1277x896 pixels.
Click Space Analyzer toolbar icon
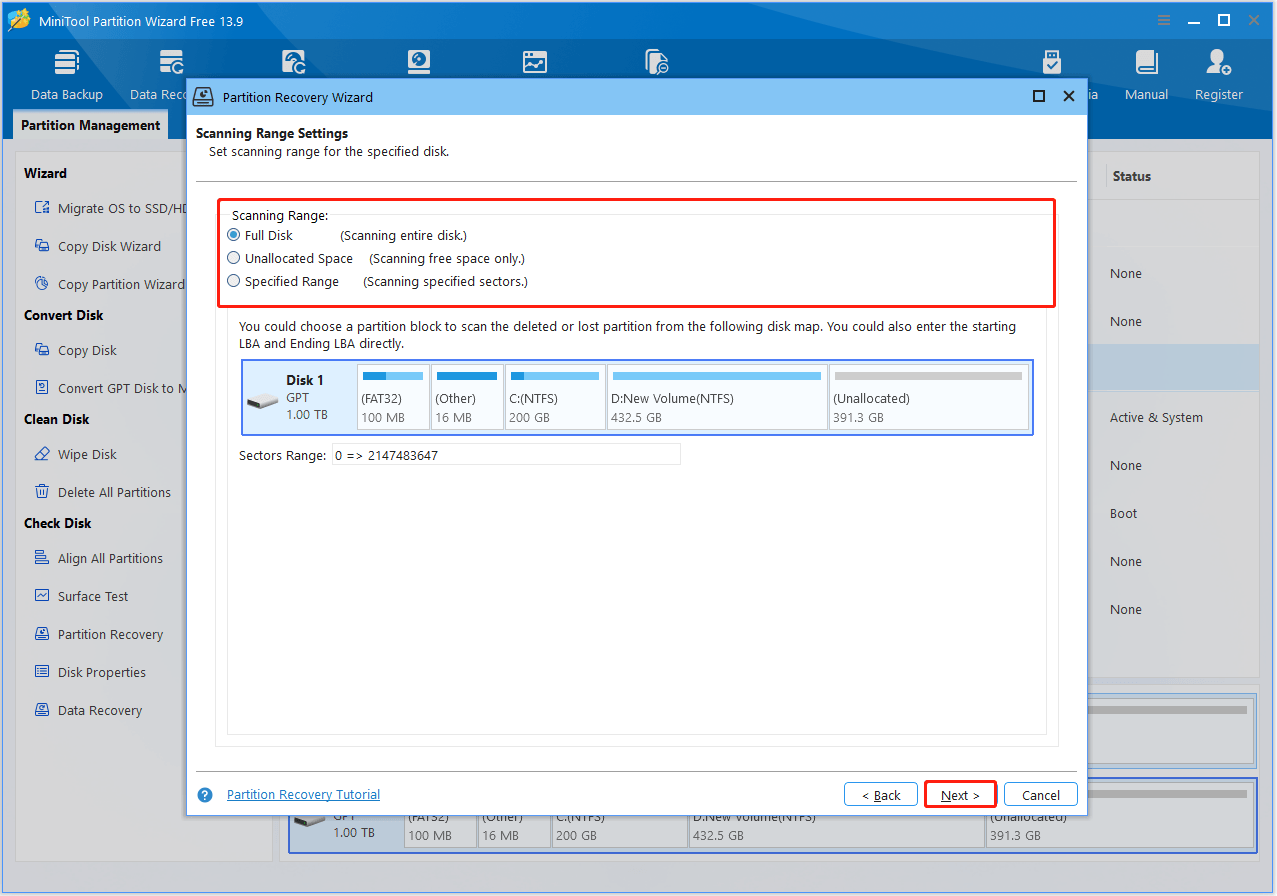tap(657, 62)
